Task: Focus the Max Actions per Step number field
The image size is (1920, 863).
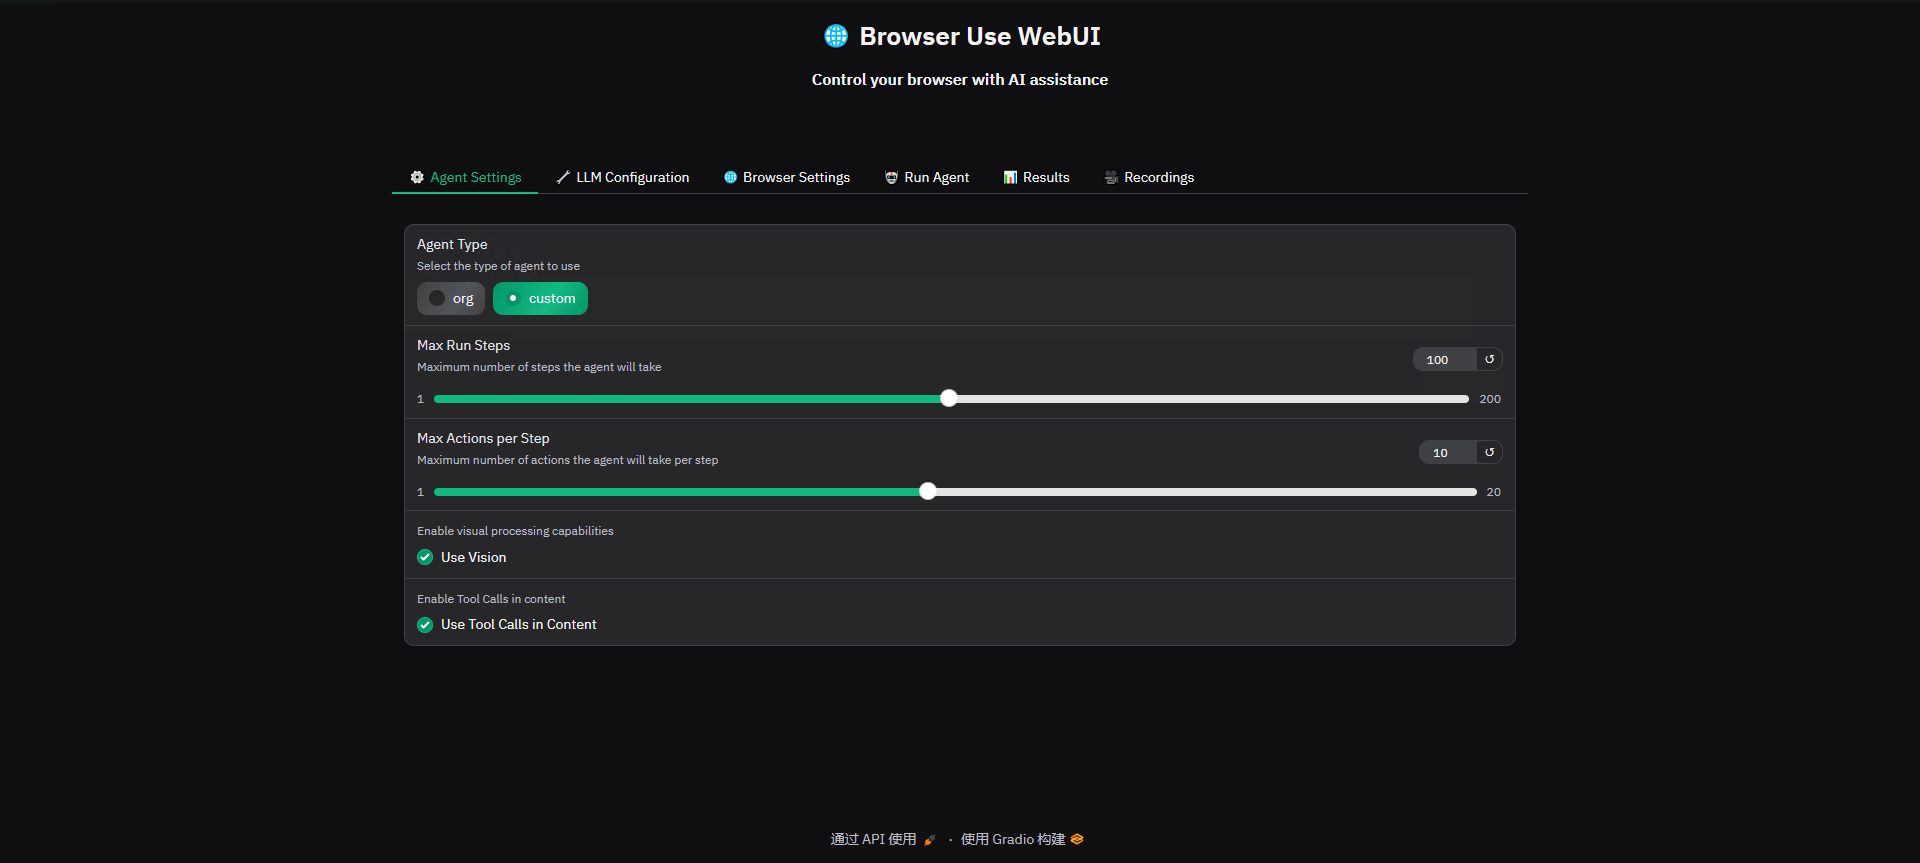Action: tap(1448, 452)
